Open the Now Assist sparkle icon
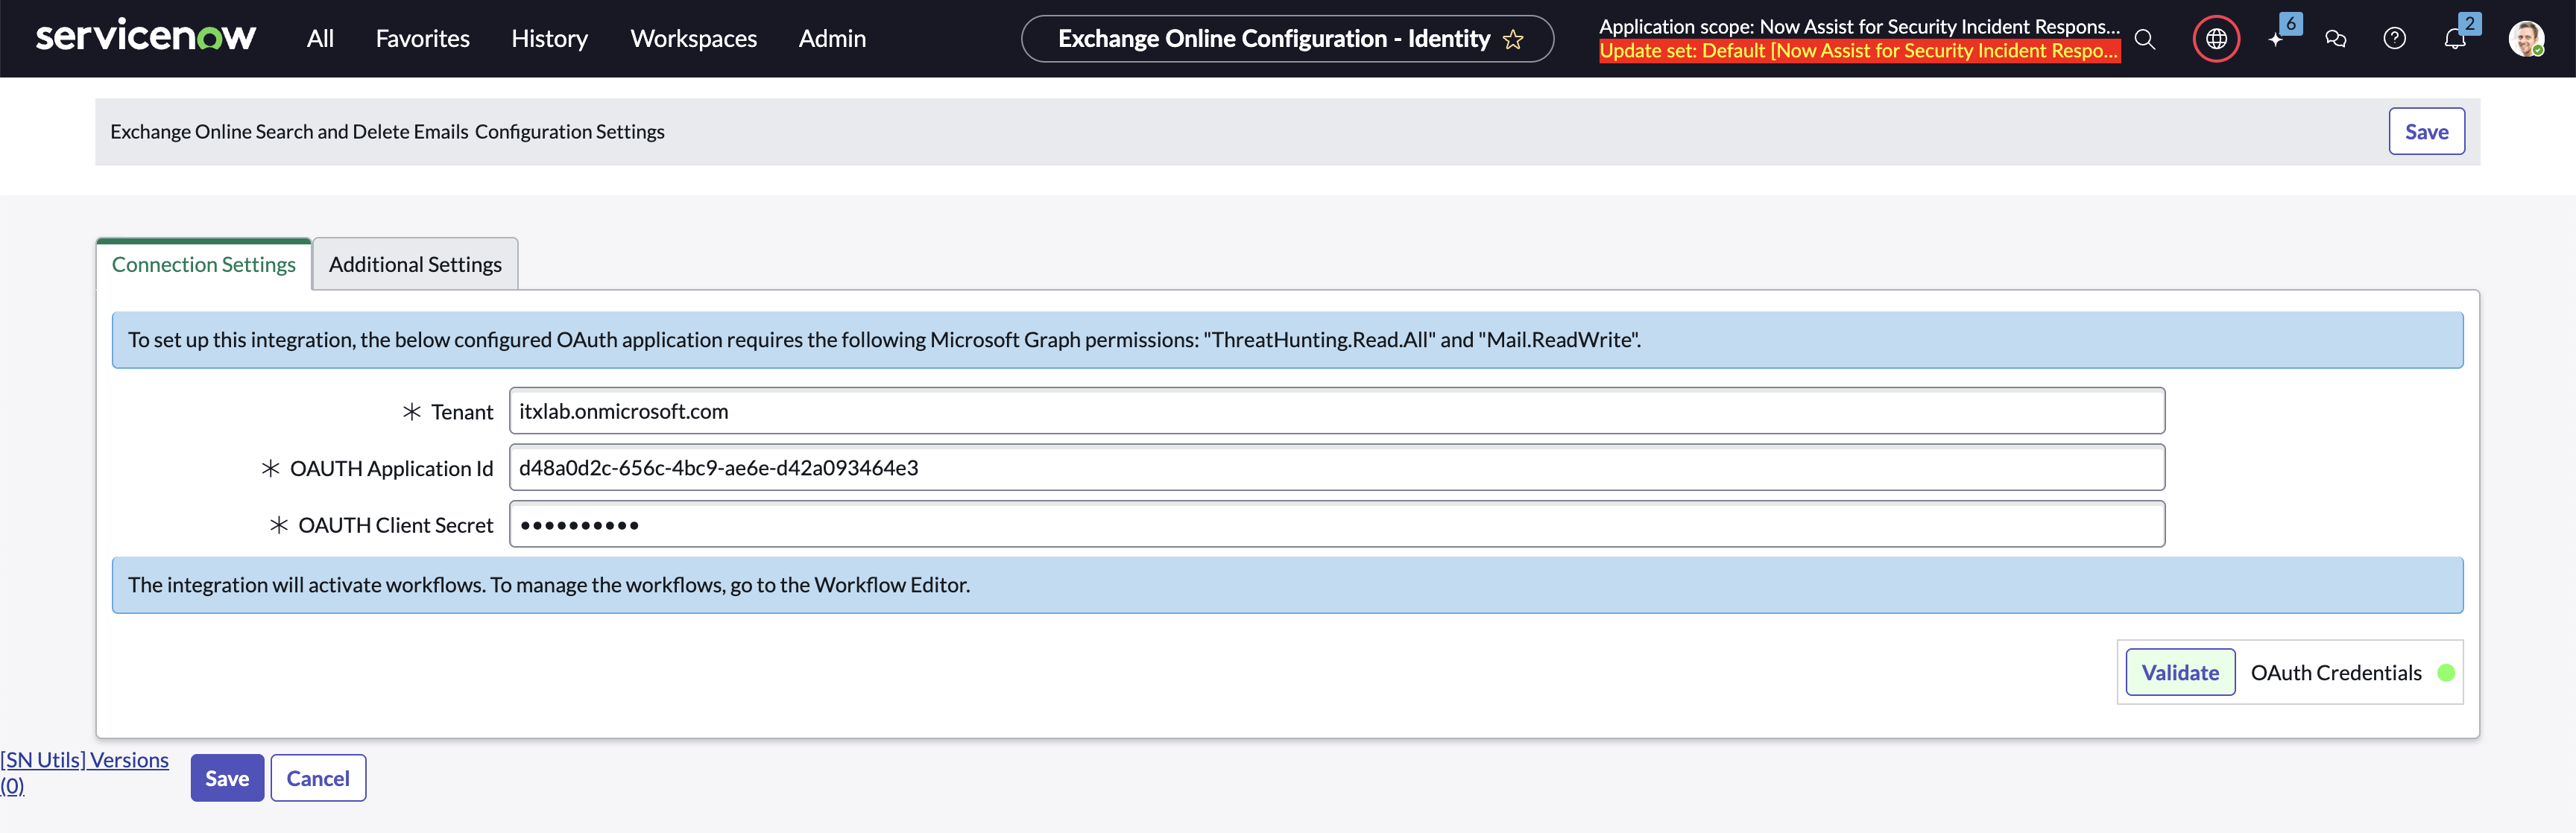 tap(2276, 39)
